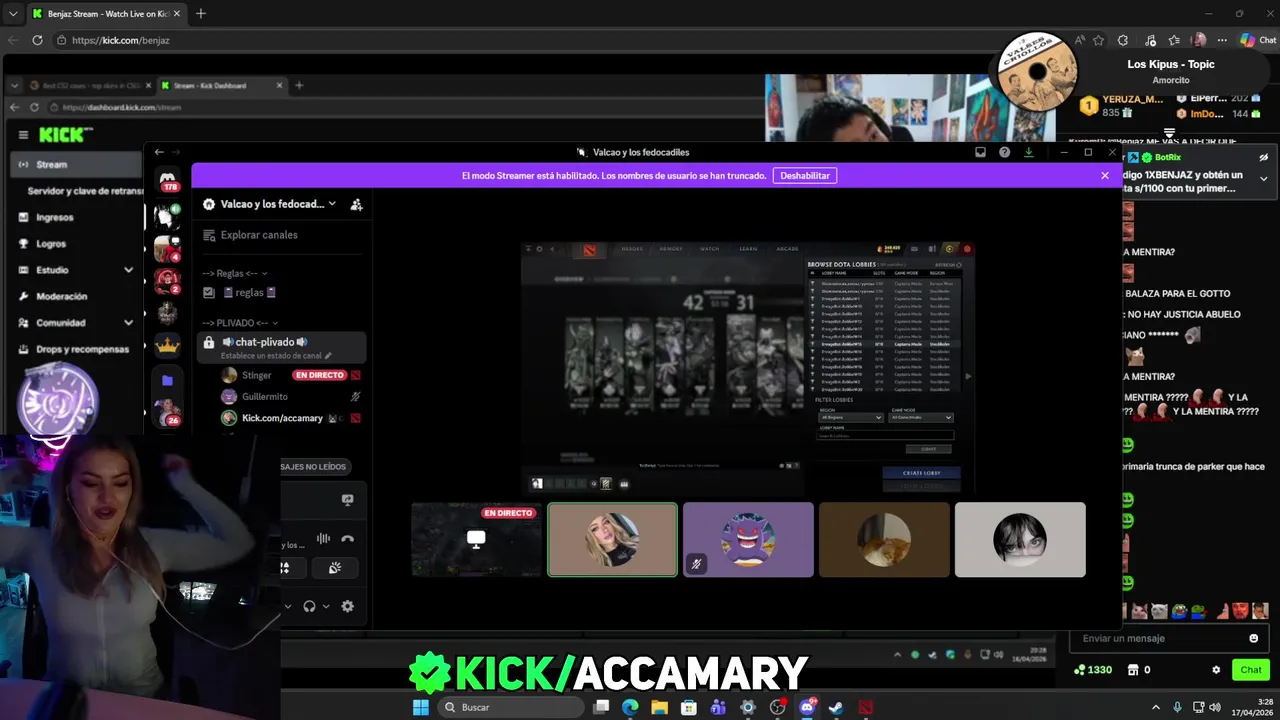
Task: Click the Windows Start button
Action: [421, 707]
